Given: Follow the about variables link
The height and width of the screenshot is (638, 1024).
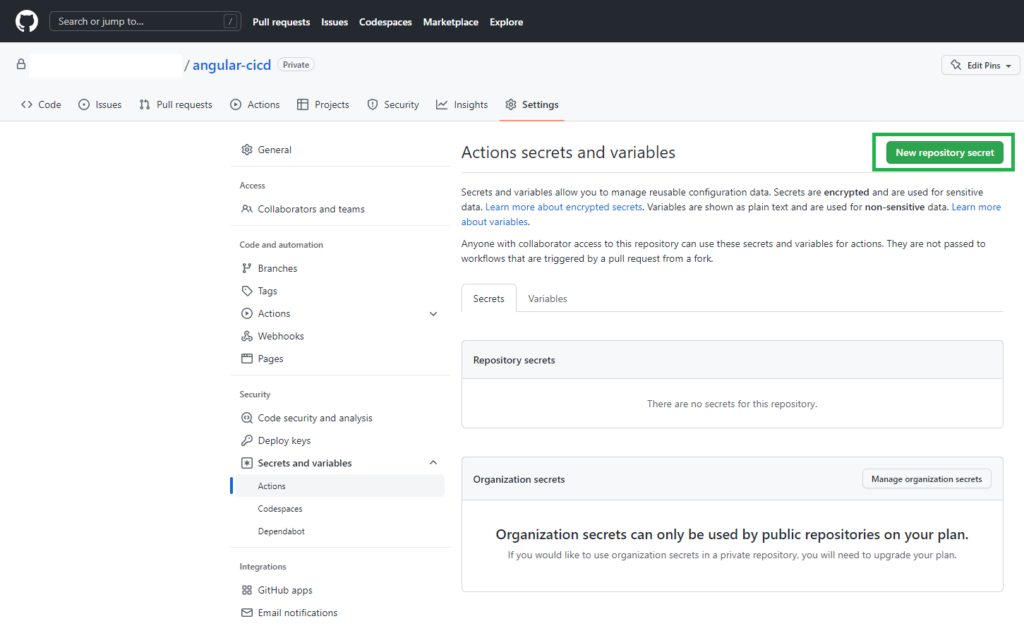Looking at the screenshot, I should (x=494, y=222).
